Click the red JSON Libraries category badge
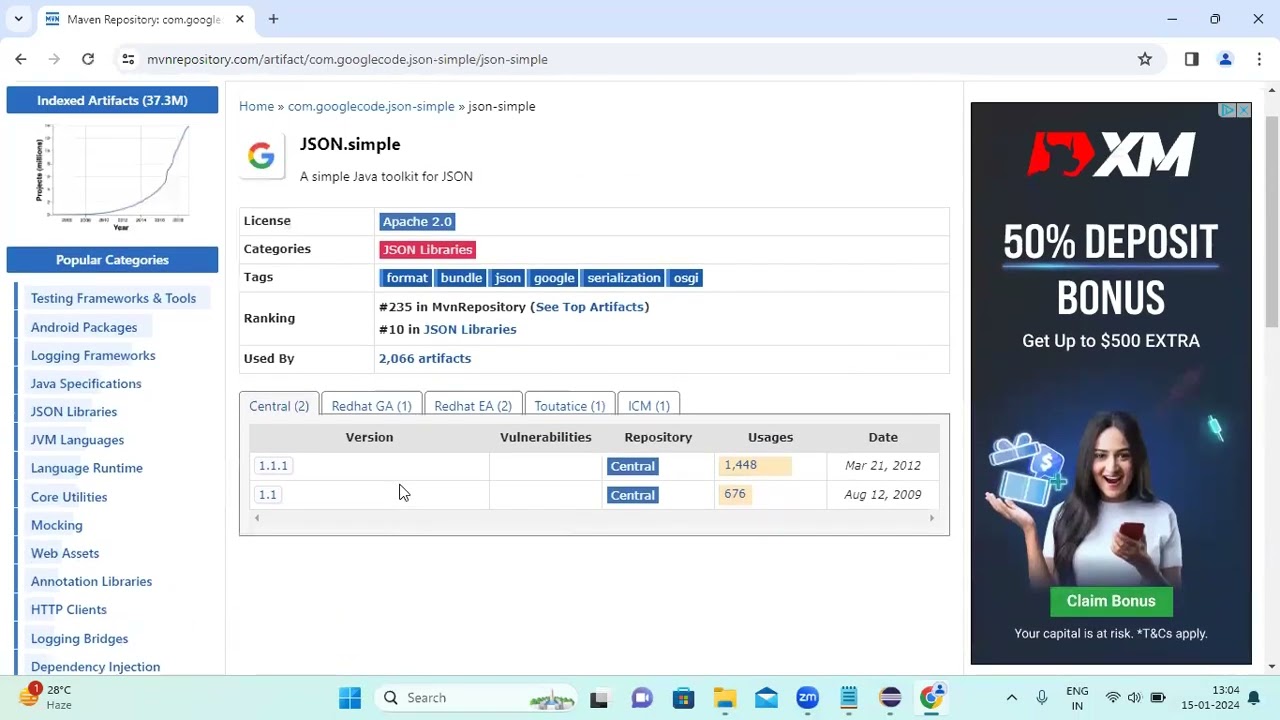 tap(427, 250)
